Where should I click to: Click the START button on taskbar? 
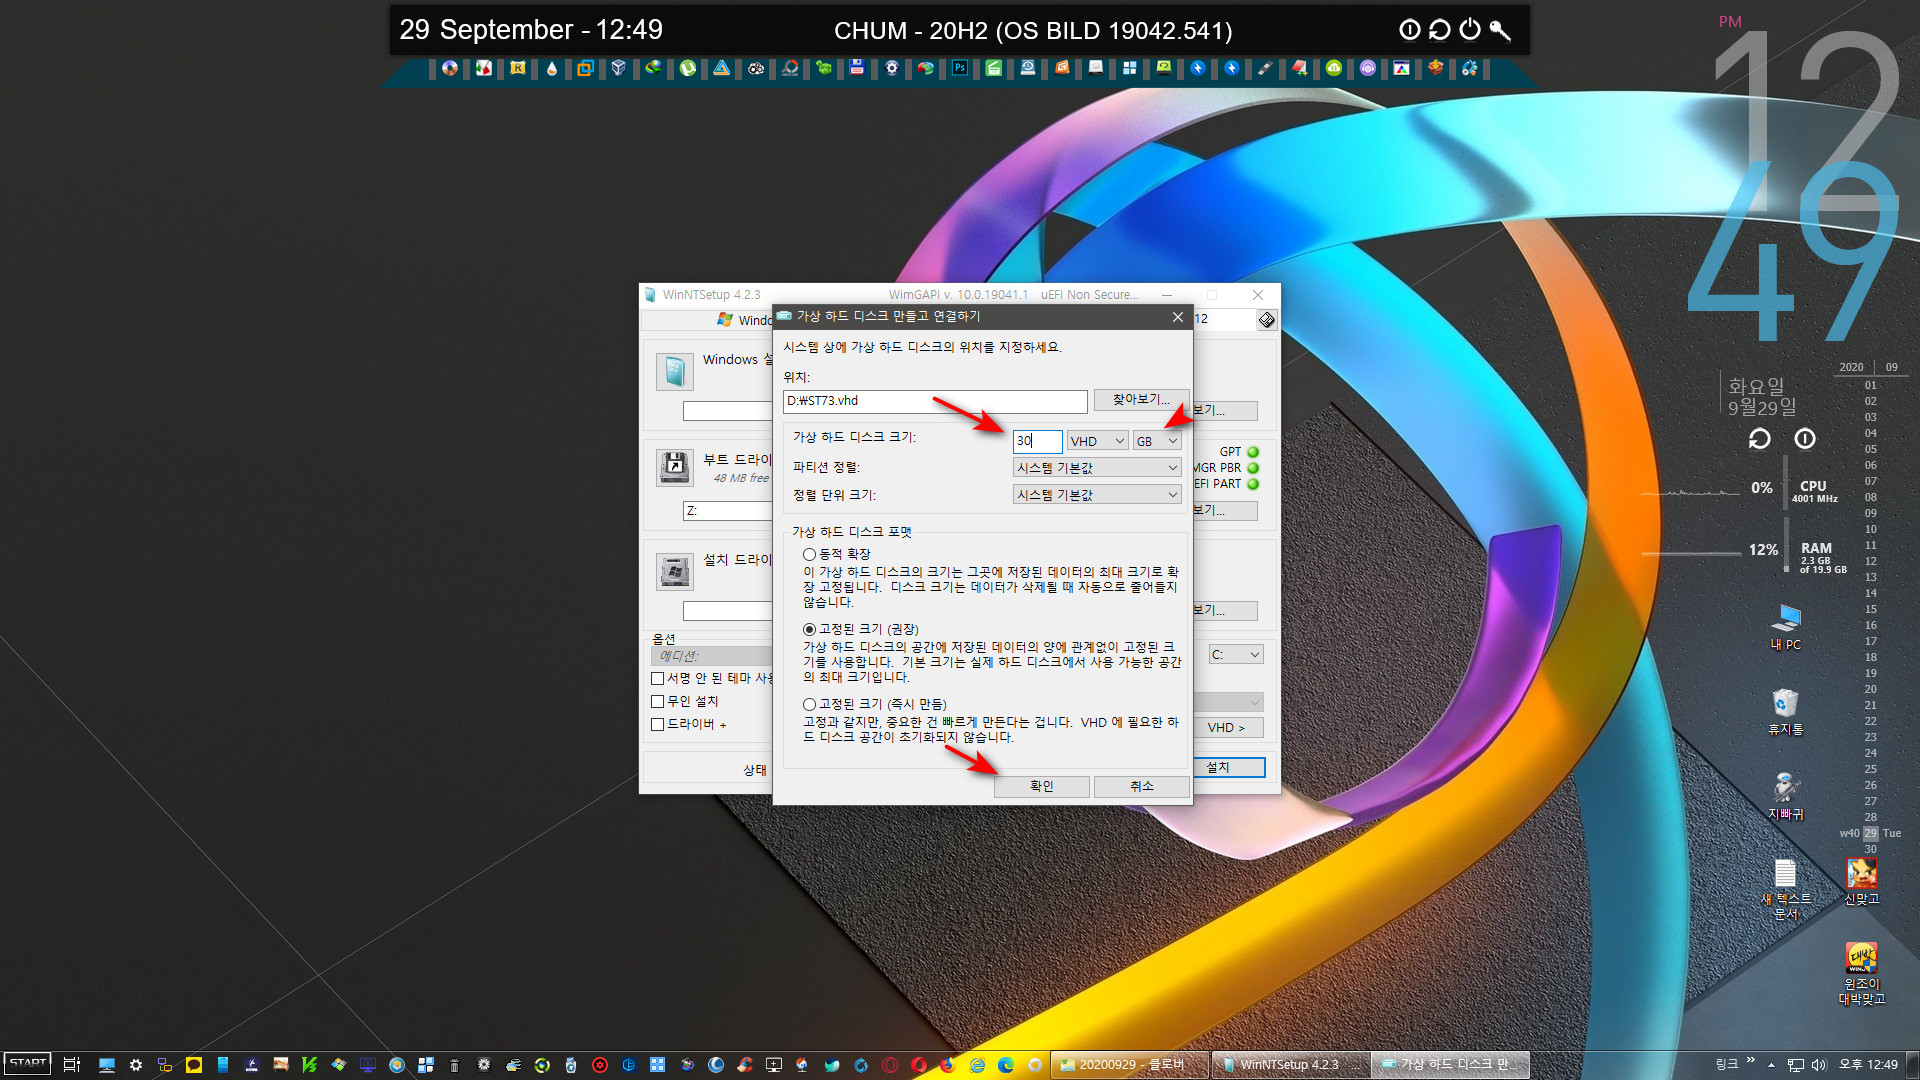tap(28, 1064)
